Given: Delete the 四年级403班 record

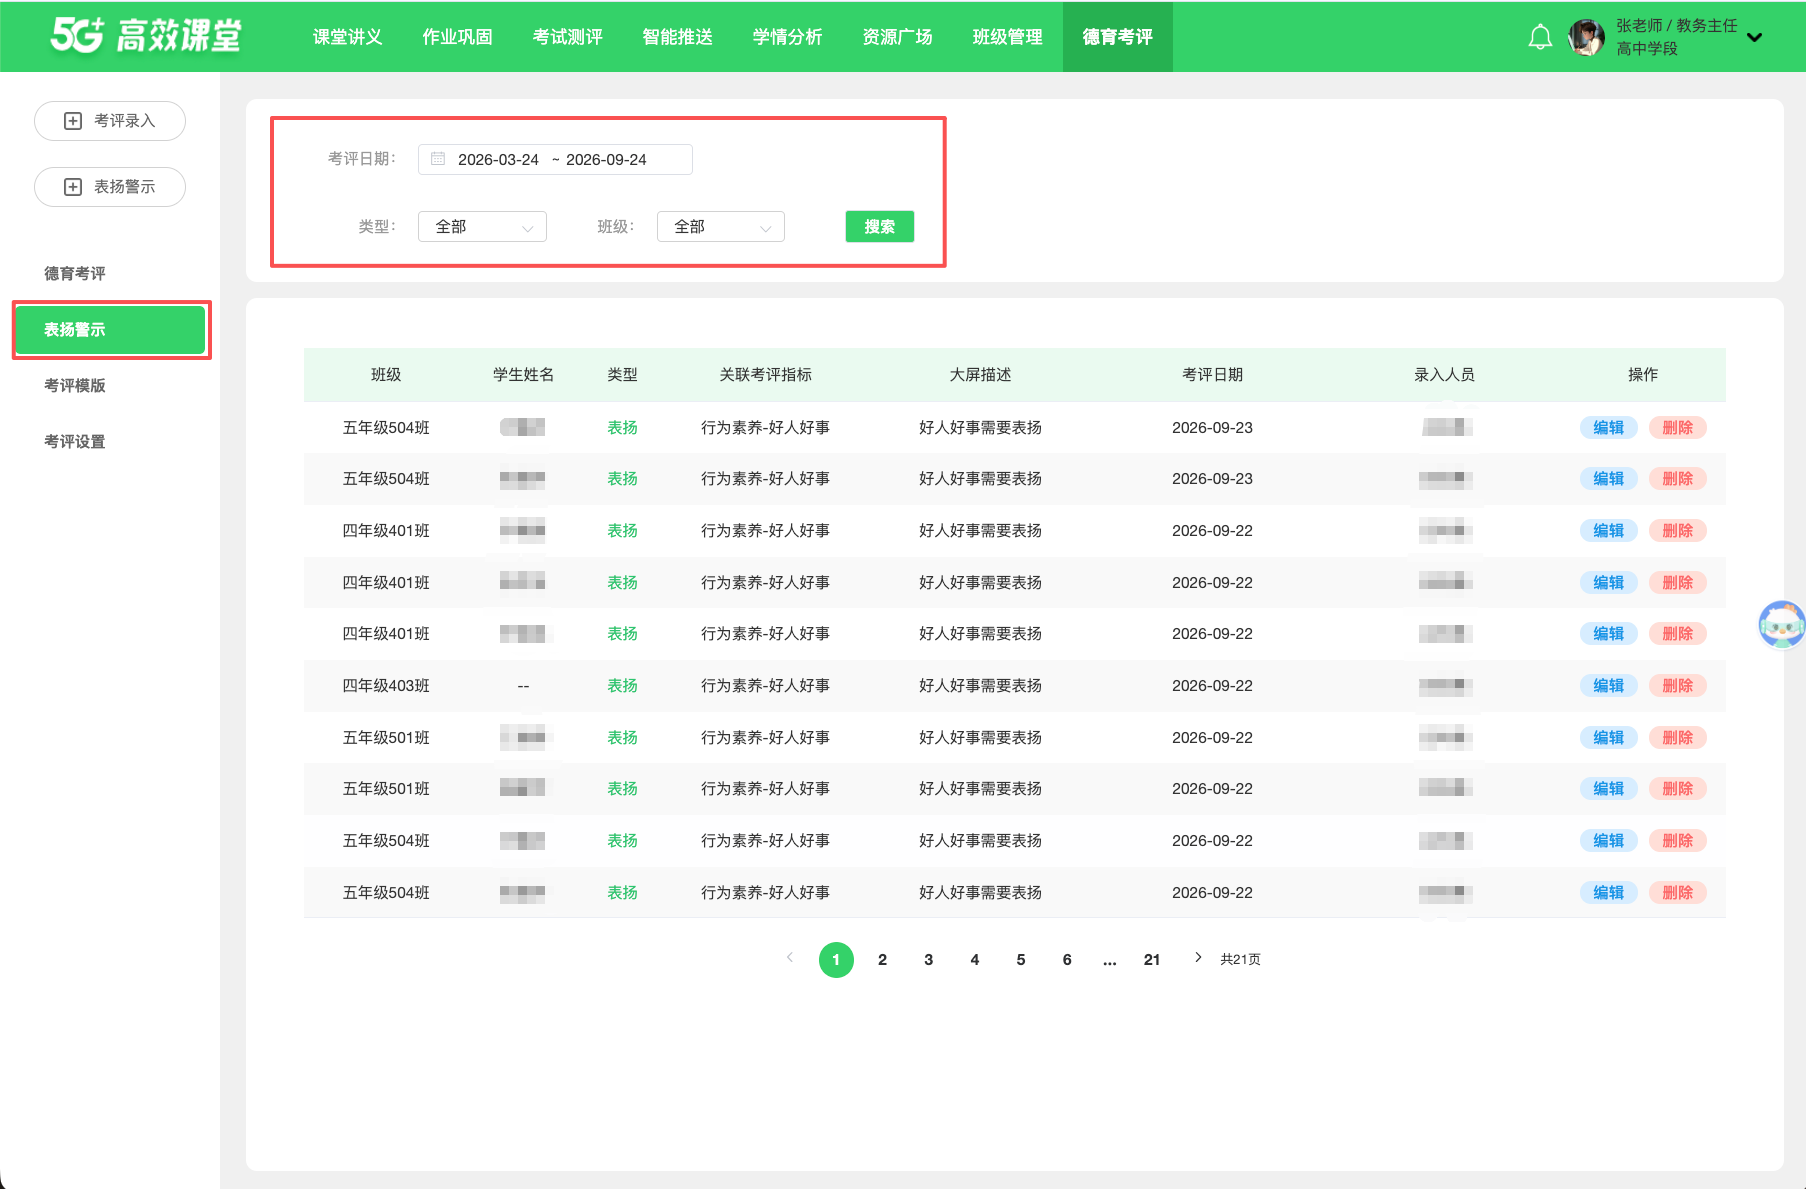Looking at the screenshot, I should point(1677,686).
